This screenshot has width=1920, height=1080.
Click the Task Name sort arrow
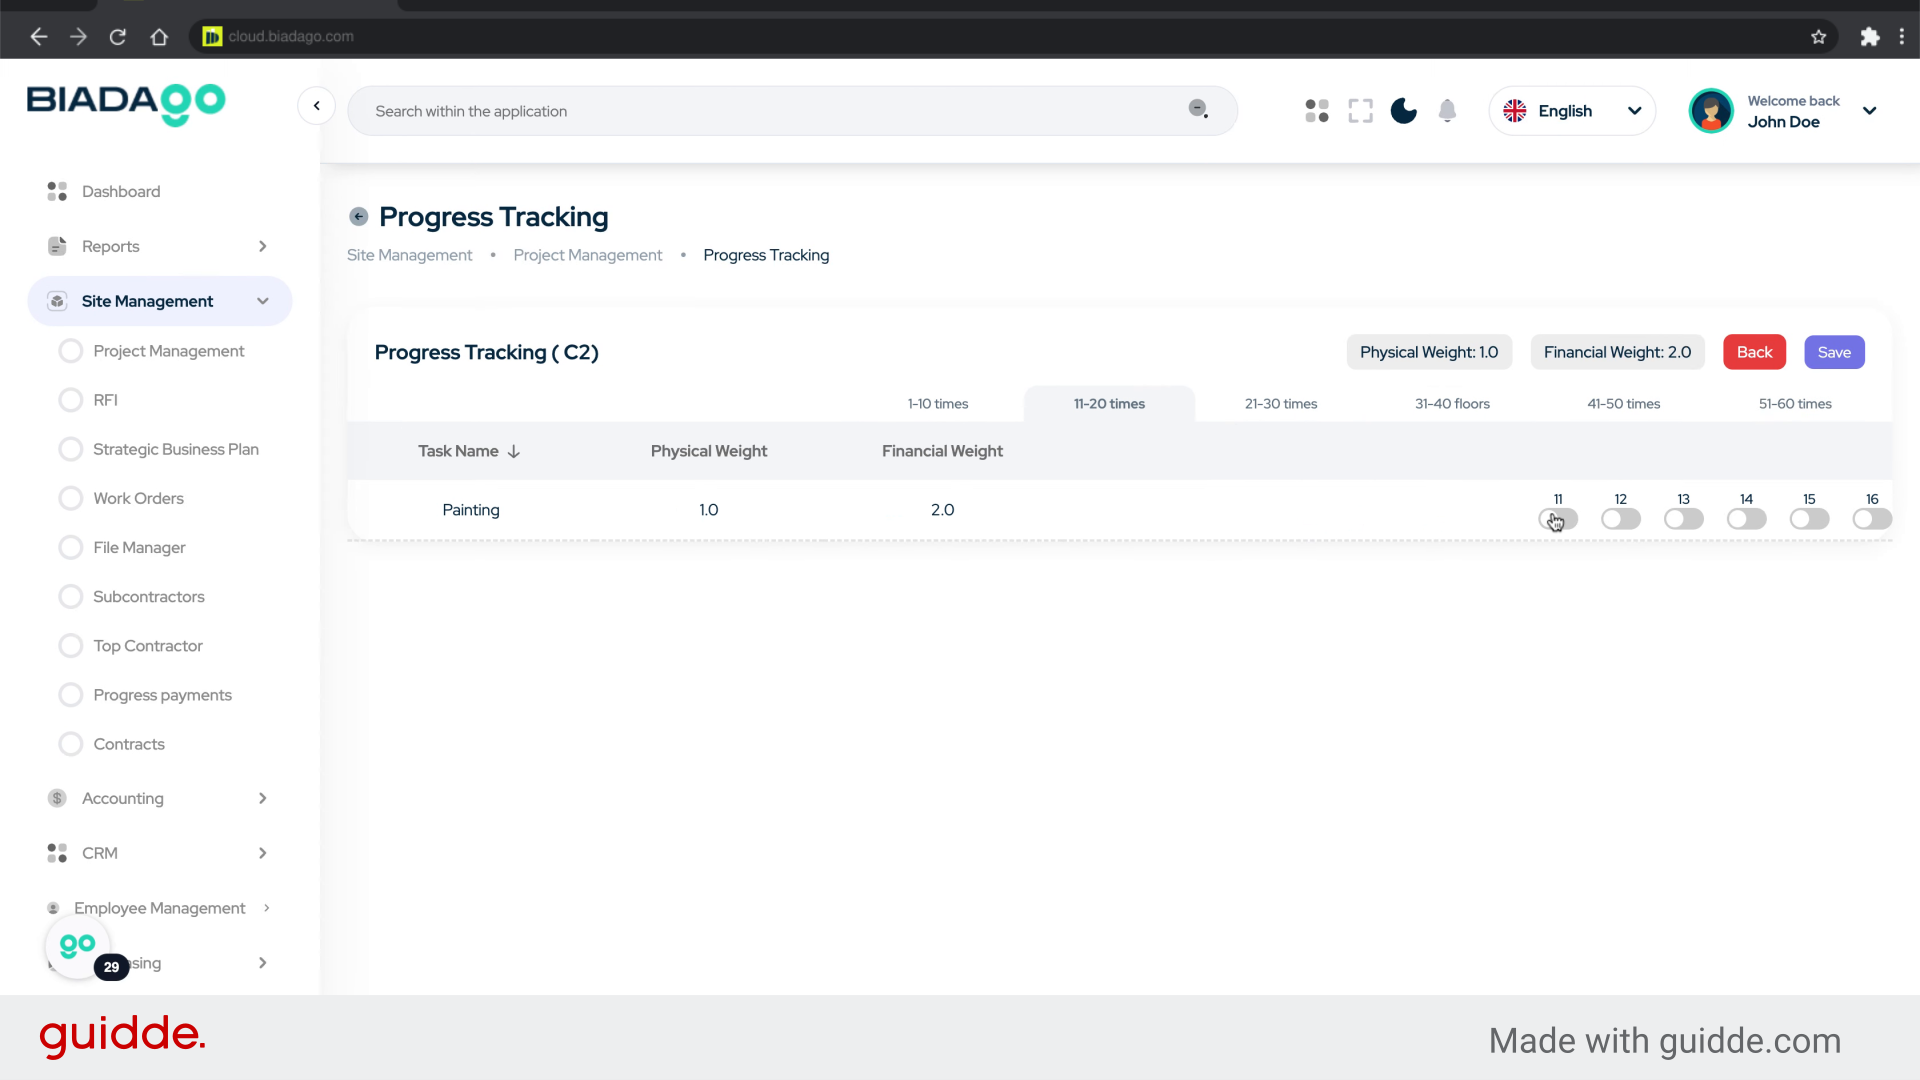pos(514,452)
